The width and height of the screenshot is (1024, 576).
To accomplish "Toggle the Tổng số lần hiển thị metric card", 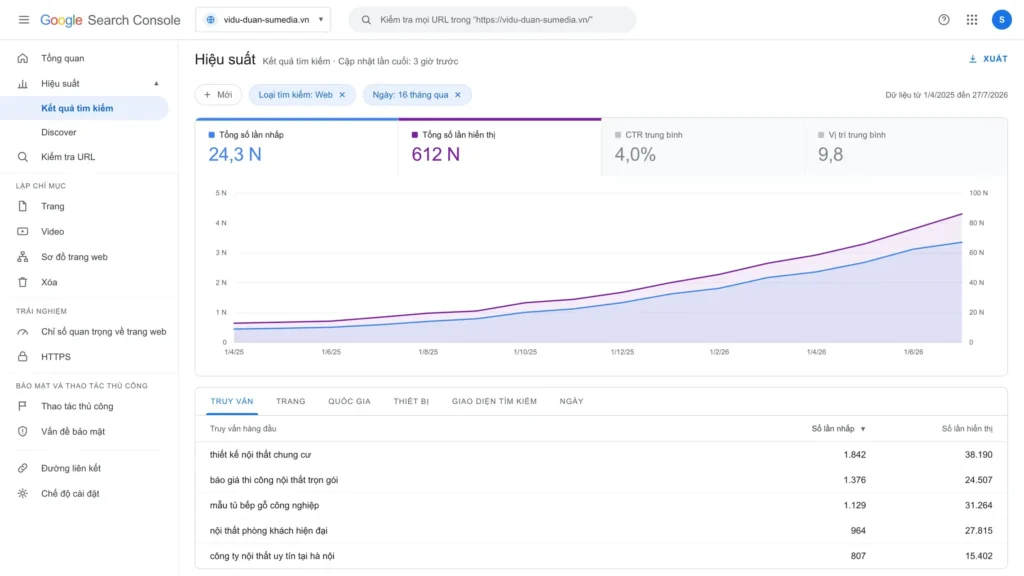I will tap(500, 147).
